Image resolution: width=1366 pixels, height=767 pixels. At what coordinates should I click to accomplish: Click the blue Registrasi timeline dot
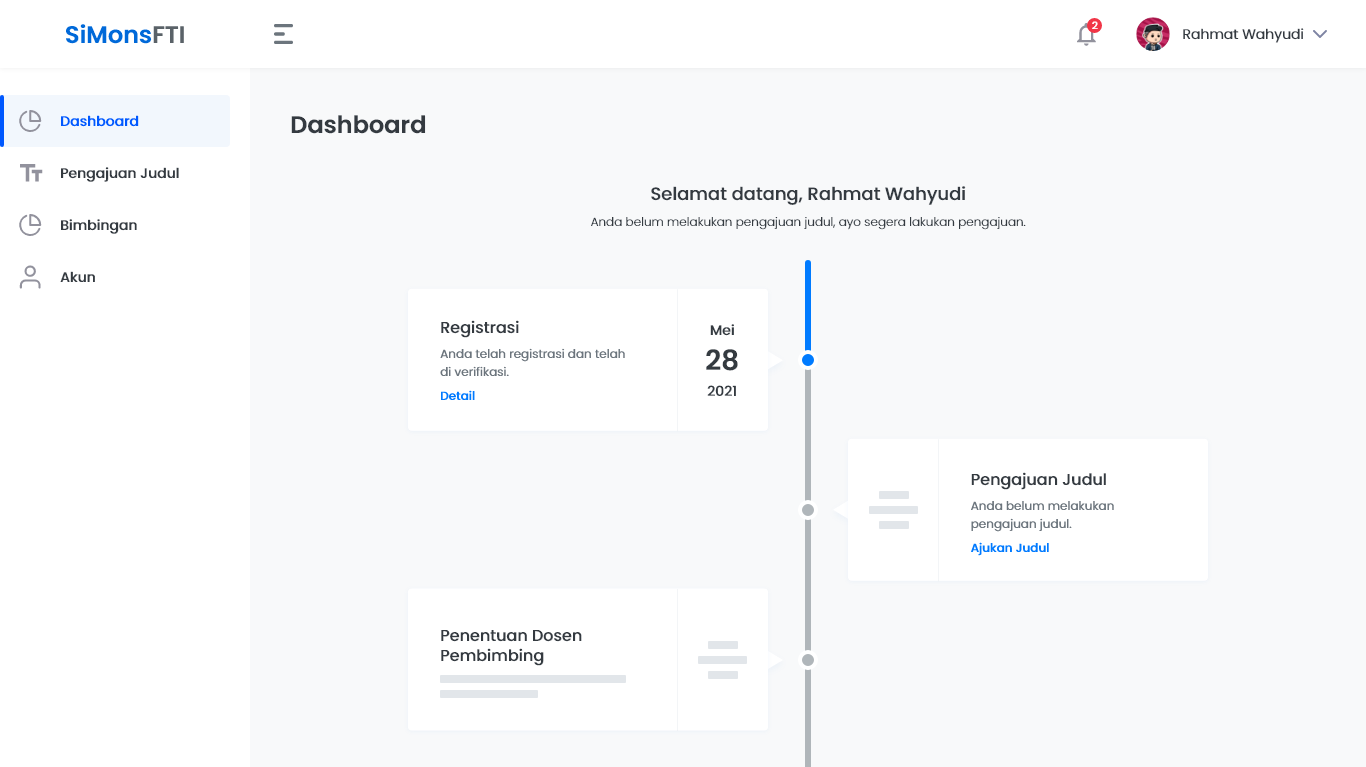pos(808,360)
